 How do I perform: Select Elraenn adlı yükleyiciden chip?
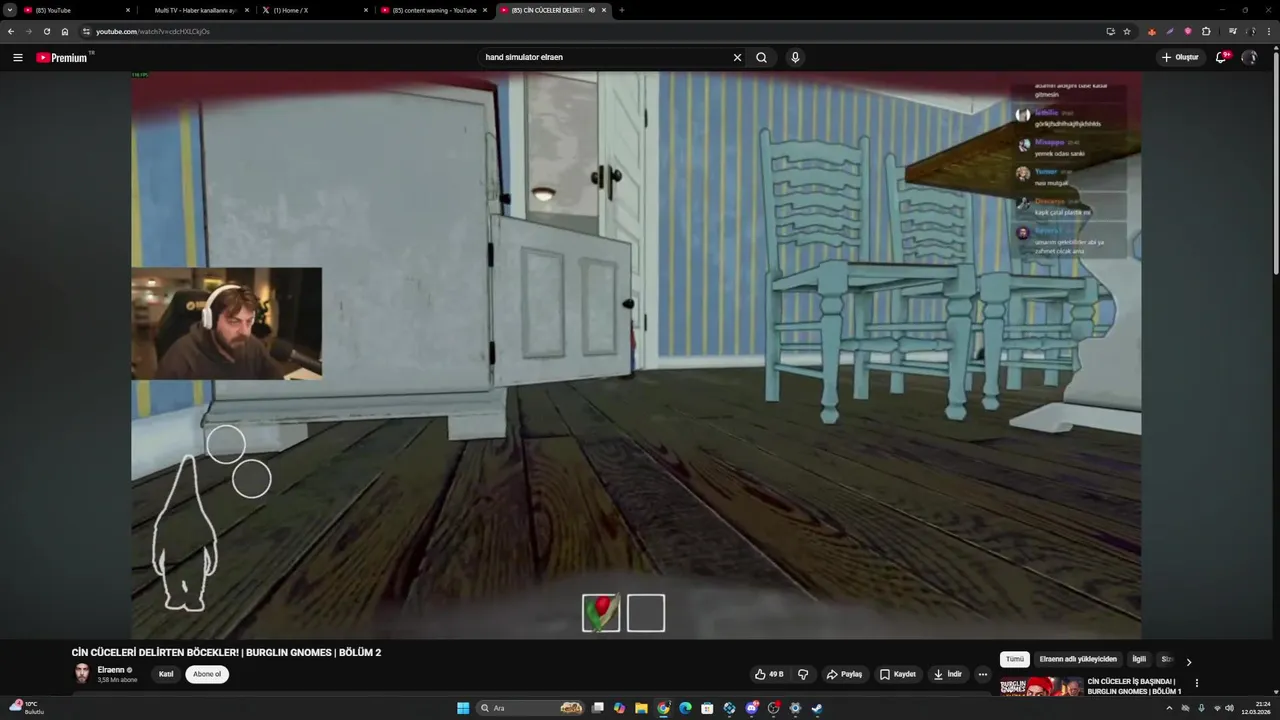(x=1078, y=659)
